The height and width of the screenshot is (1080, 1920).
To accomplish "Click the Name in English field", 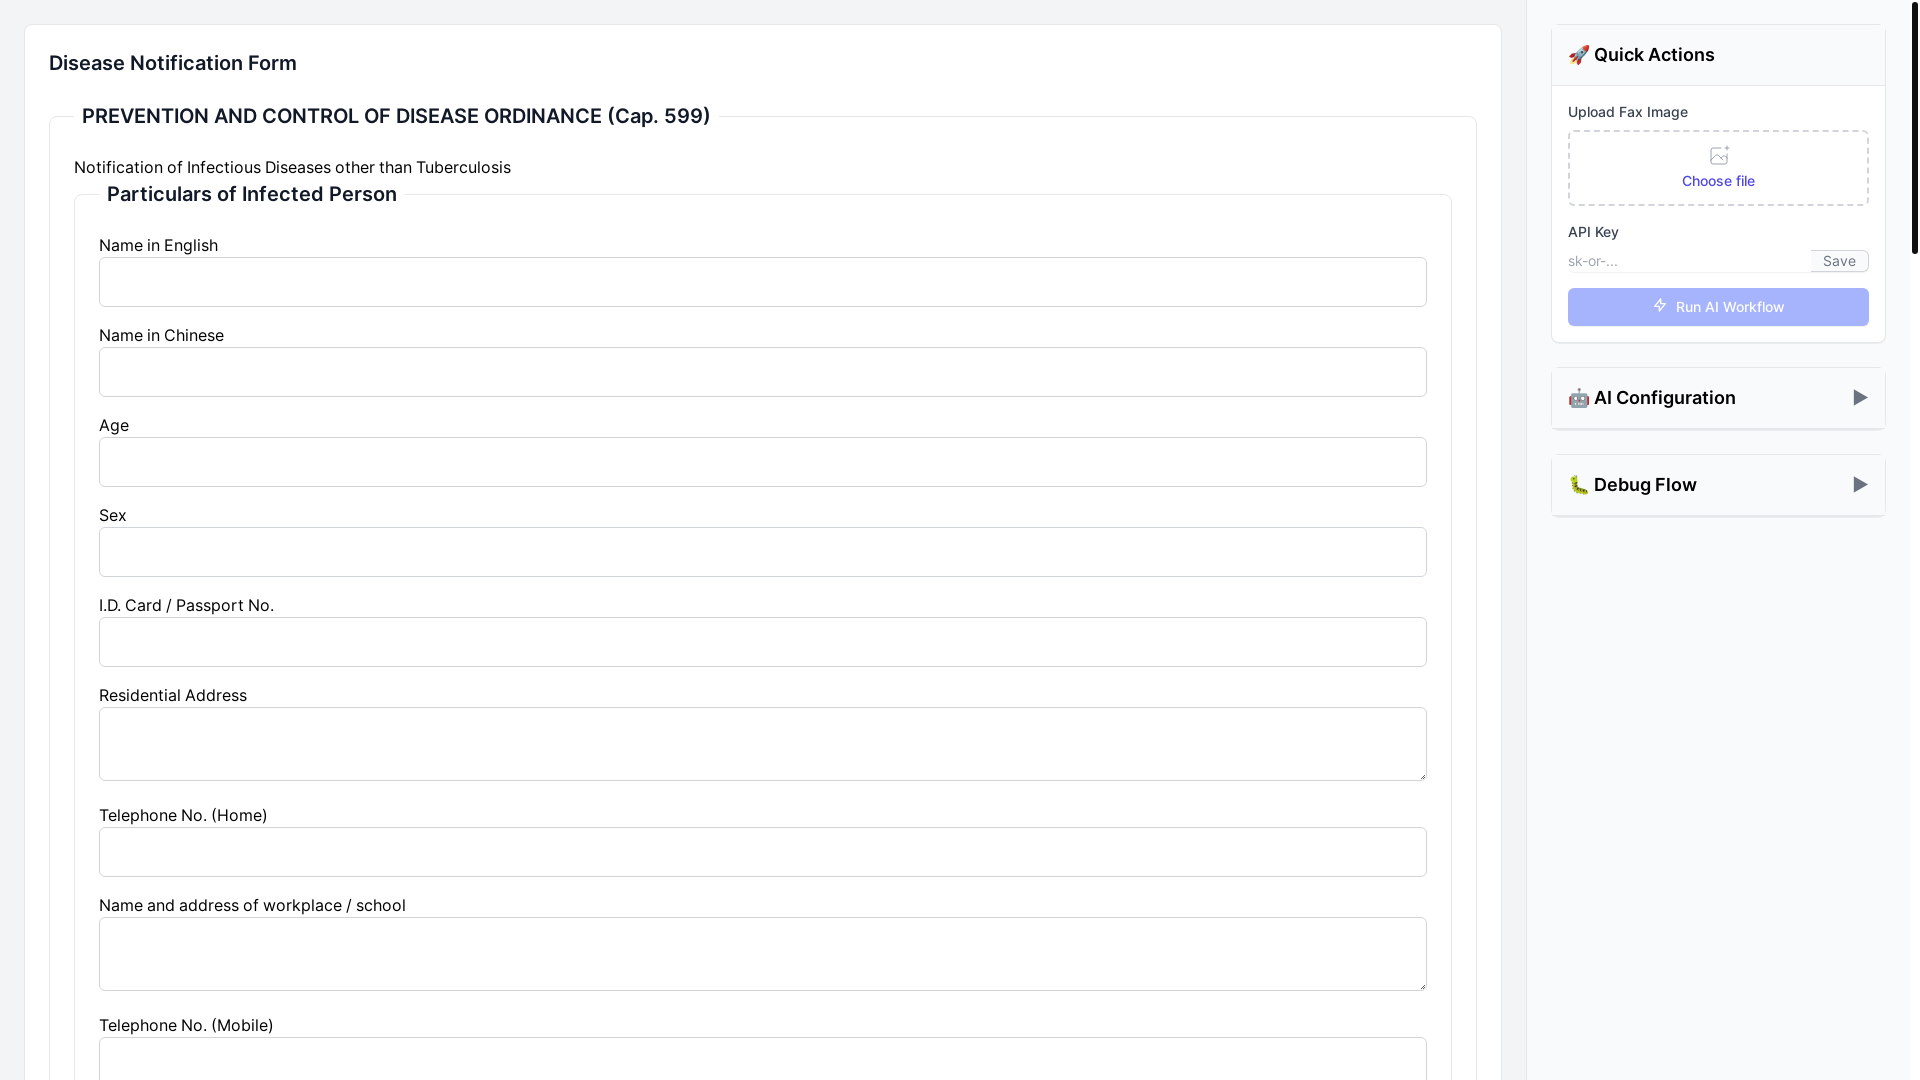I will (763, 282).
